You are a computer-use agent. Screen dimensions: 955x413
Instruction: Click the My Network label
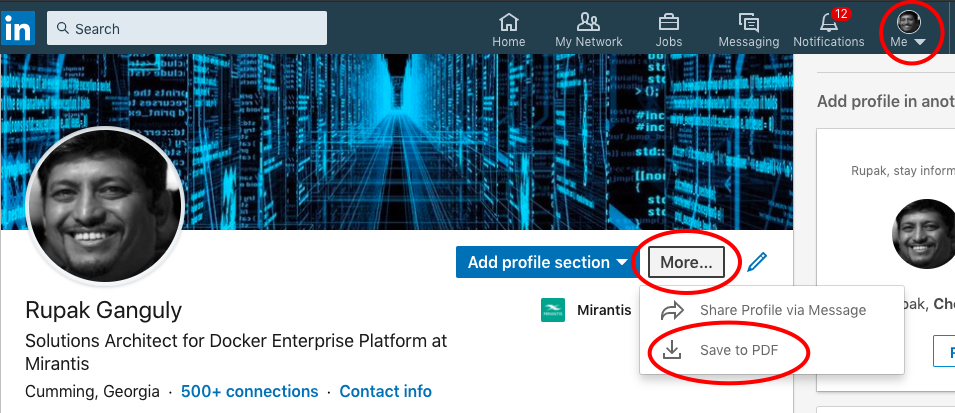tap(588, 42)
